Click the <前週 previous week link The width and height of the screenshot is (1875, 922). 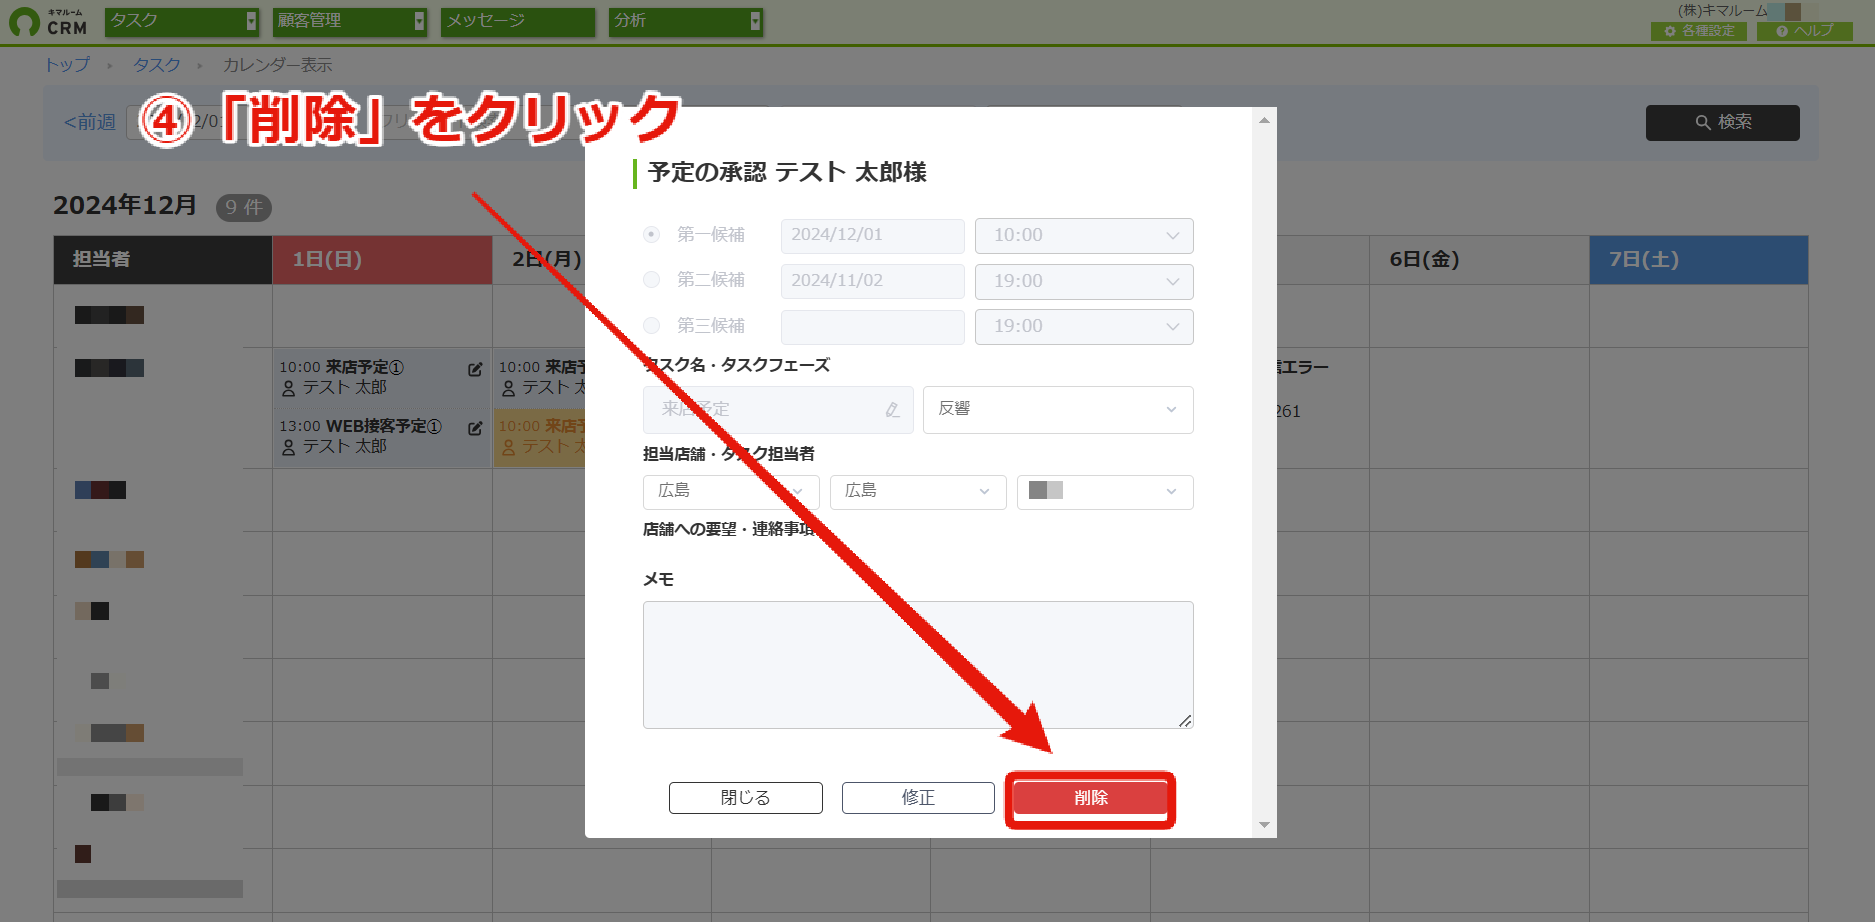point(90,122)
